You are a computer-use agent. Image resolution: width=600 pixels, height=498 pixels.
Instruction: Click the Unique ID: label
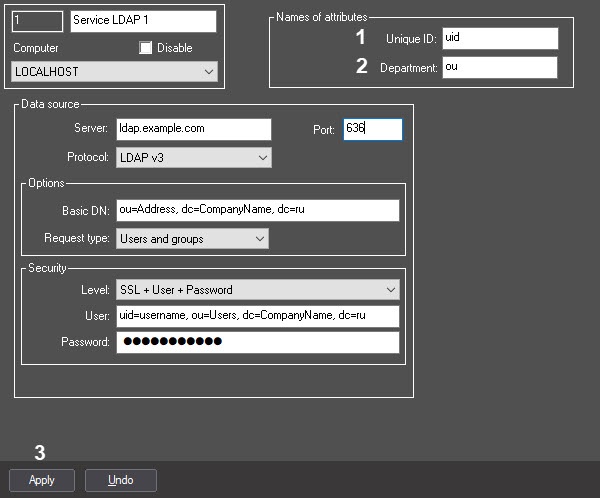(411, 39)
